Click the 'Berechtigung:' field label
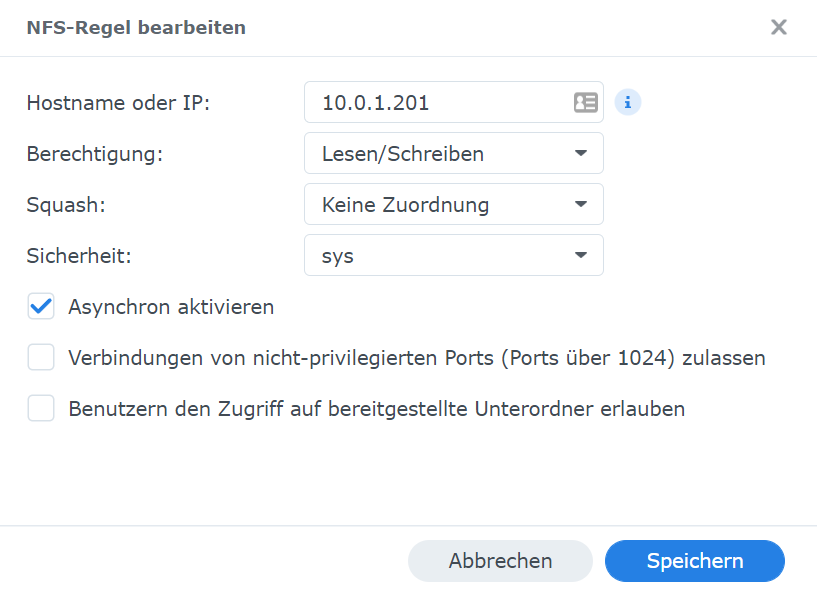Image resolution: width=817 pixels, height=597 pixels. tap(94, 154)
